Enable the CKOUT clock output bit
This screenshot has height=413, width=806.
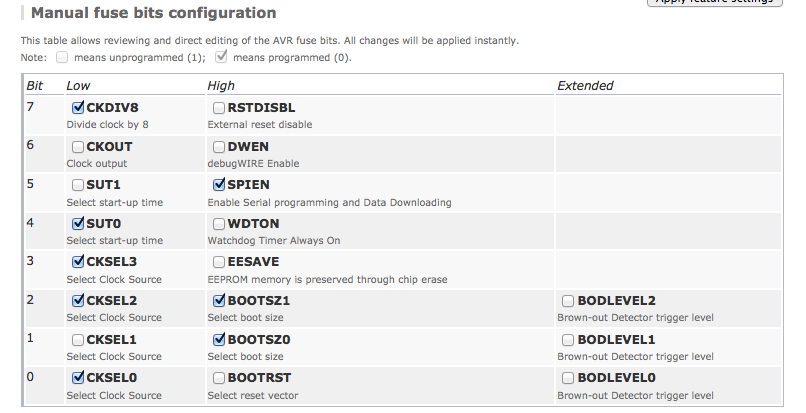tap(78, 147)
